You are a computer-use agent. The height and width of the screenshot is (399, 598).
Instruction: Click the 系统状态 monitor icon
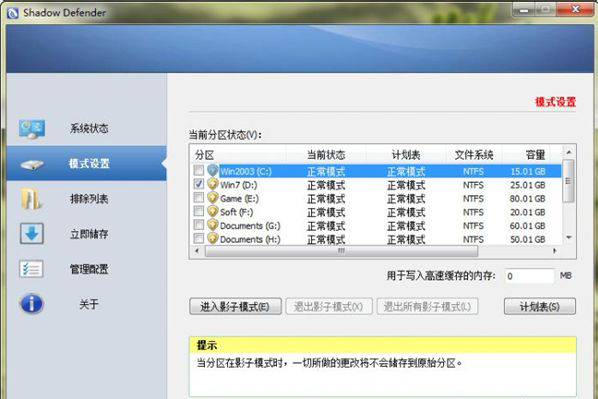(32, 129)
